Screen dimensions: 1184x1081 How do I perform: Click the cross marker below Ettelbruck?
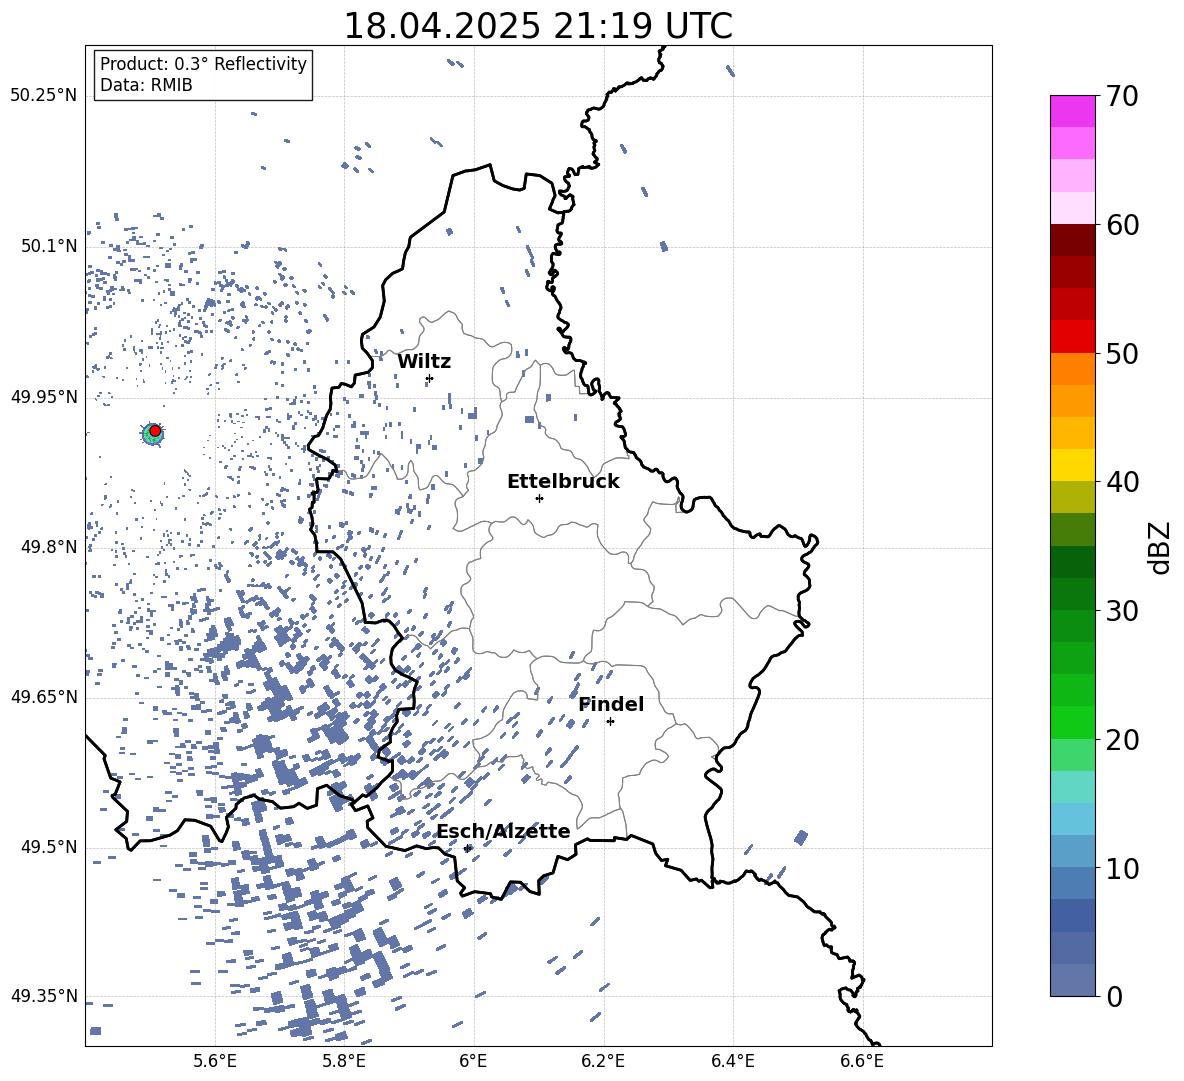(x=539, y=498)
